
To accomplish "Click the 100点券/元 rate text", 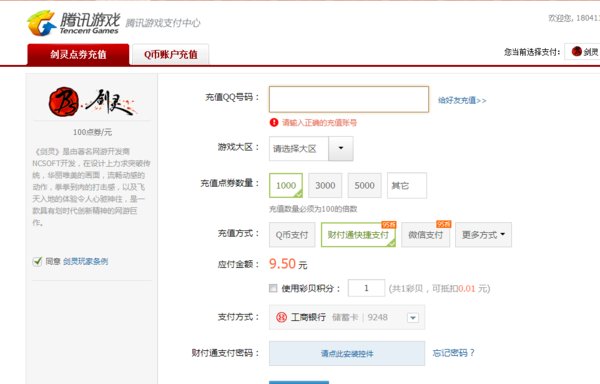I will click(x=92, y=132).
